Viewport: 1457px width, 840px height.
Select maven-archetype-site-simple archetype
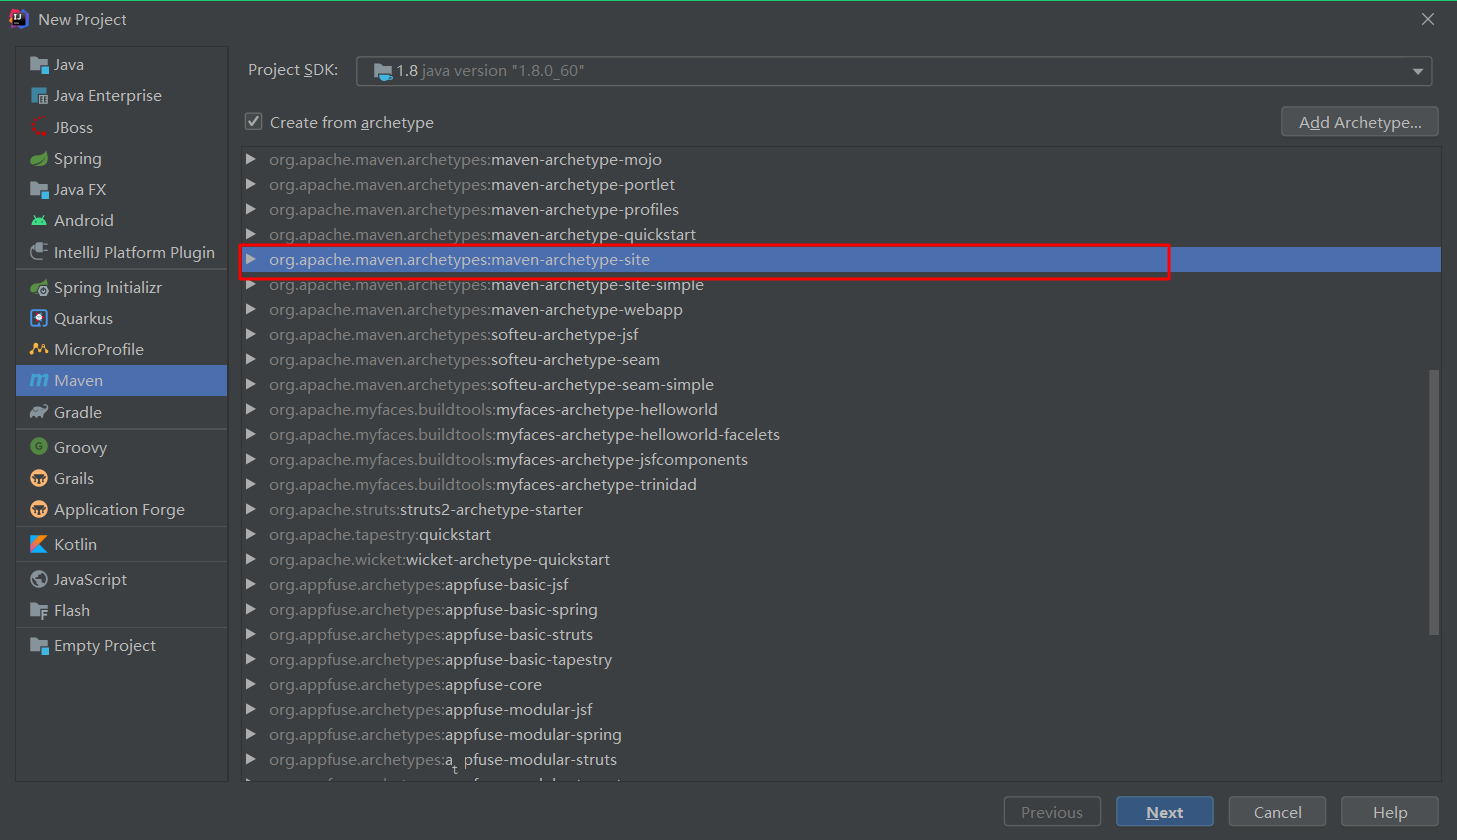pos(841,284)
